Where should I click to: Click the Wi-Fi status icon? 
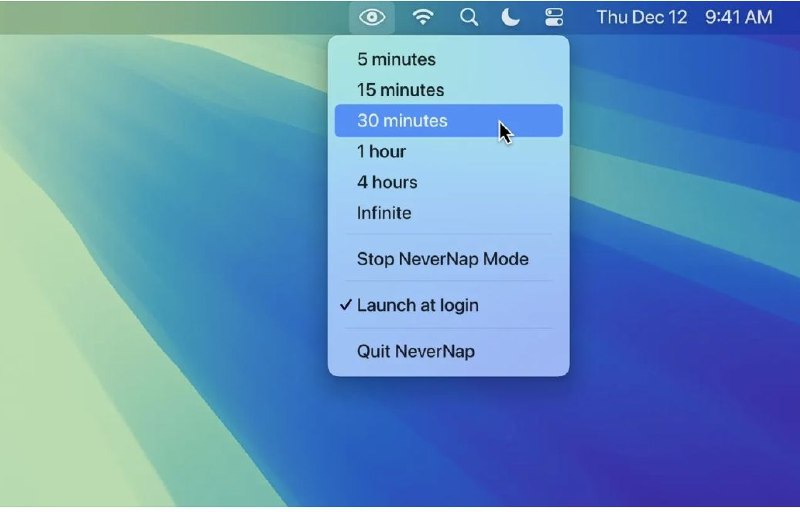pyautogui.click(x=423, y=17)
